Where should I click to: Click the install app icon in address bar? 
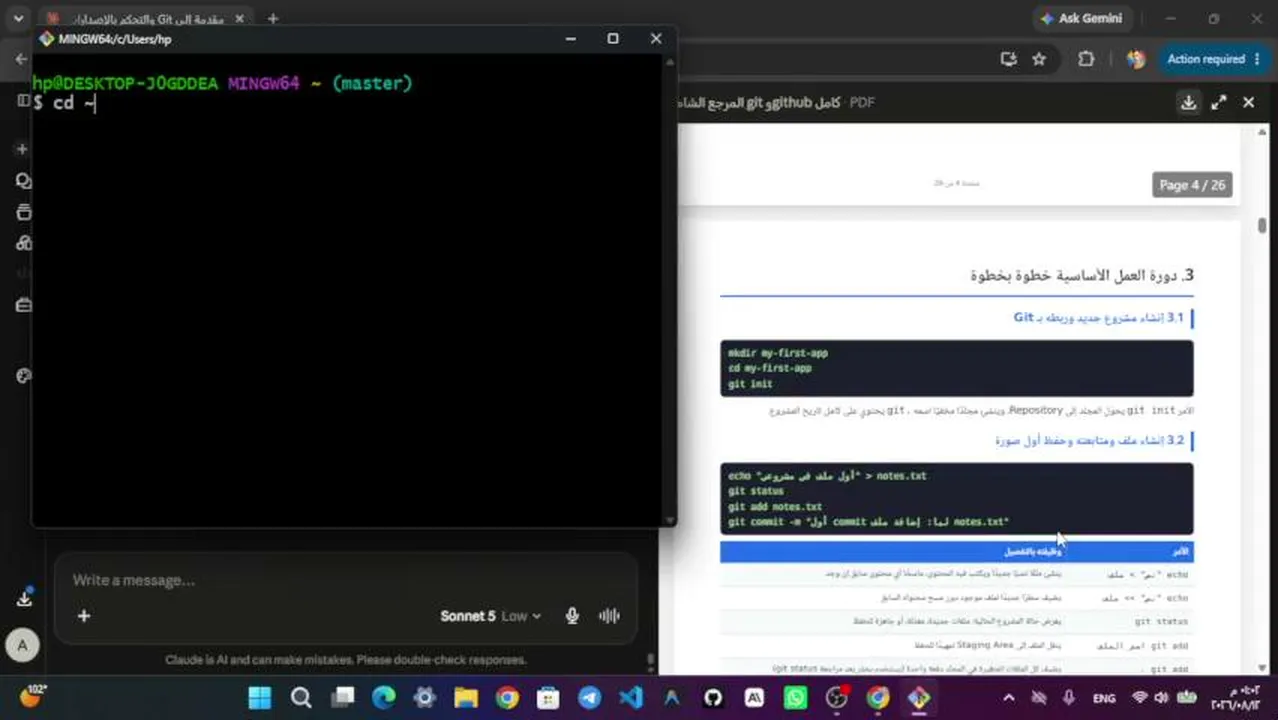(1009, 59)
